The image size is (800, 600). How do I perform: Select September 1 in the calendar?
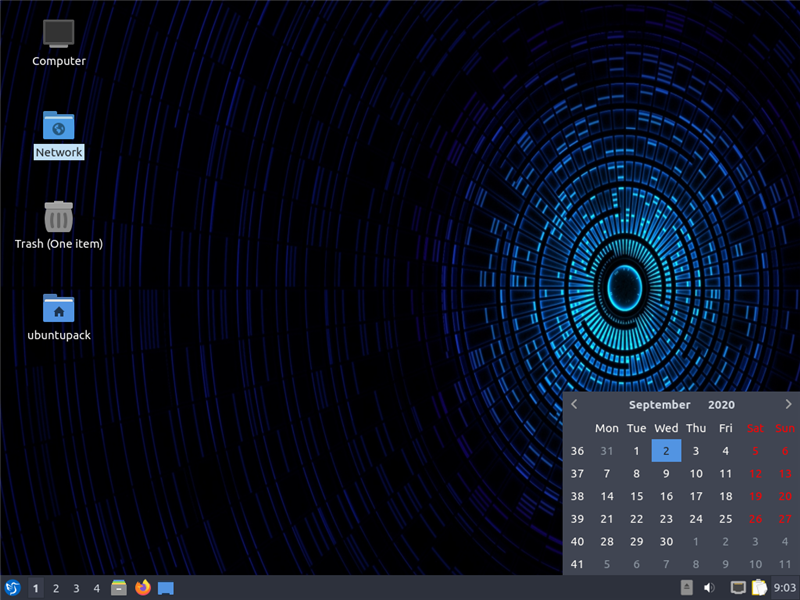(x=636, y=451)
